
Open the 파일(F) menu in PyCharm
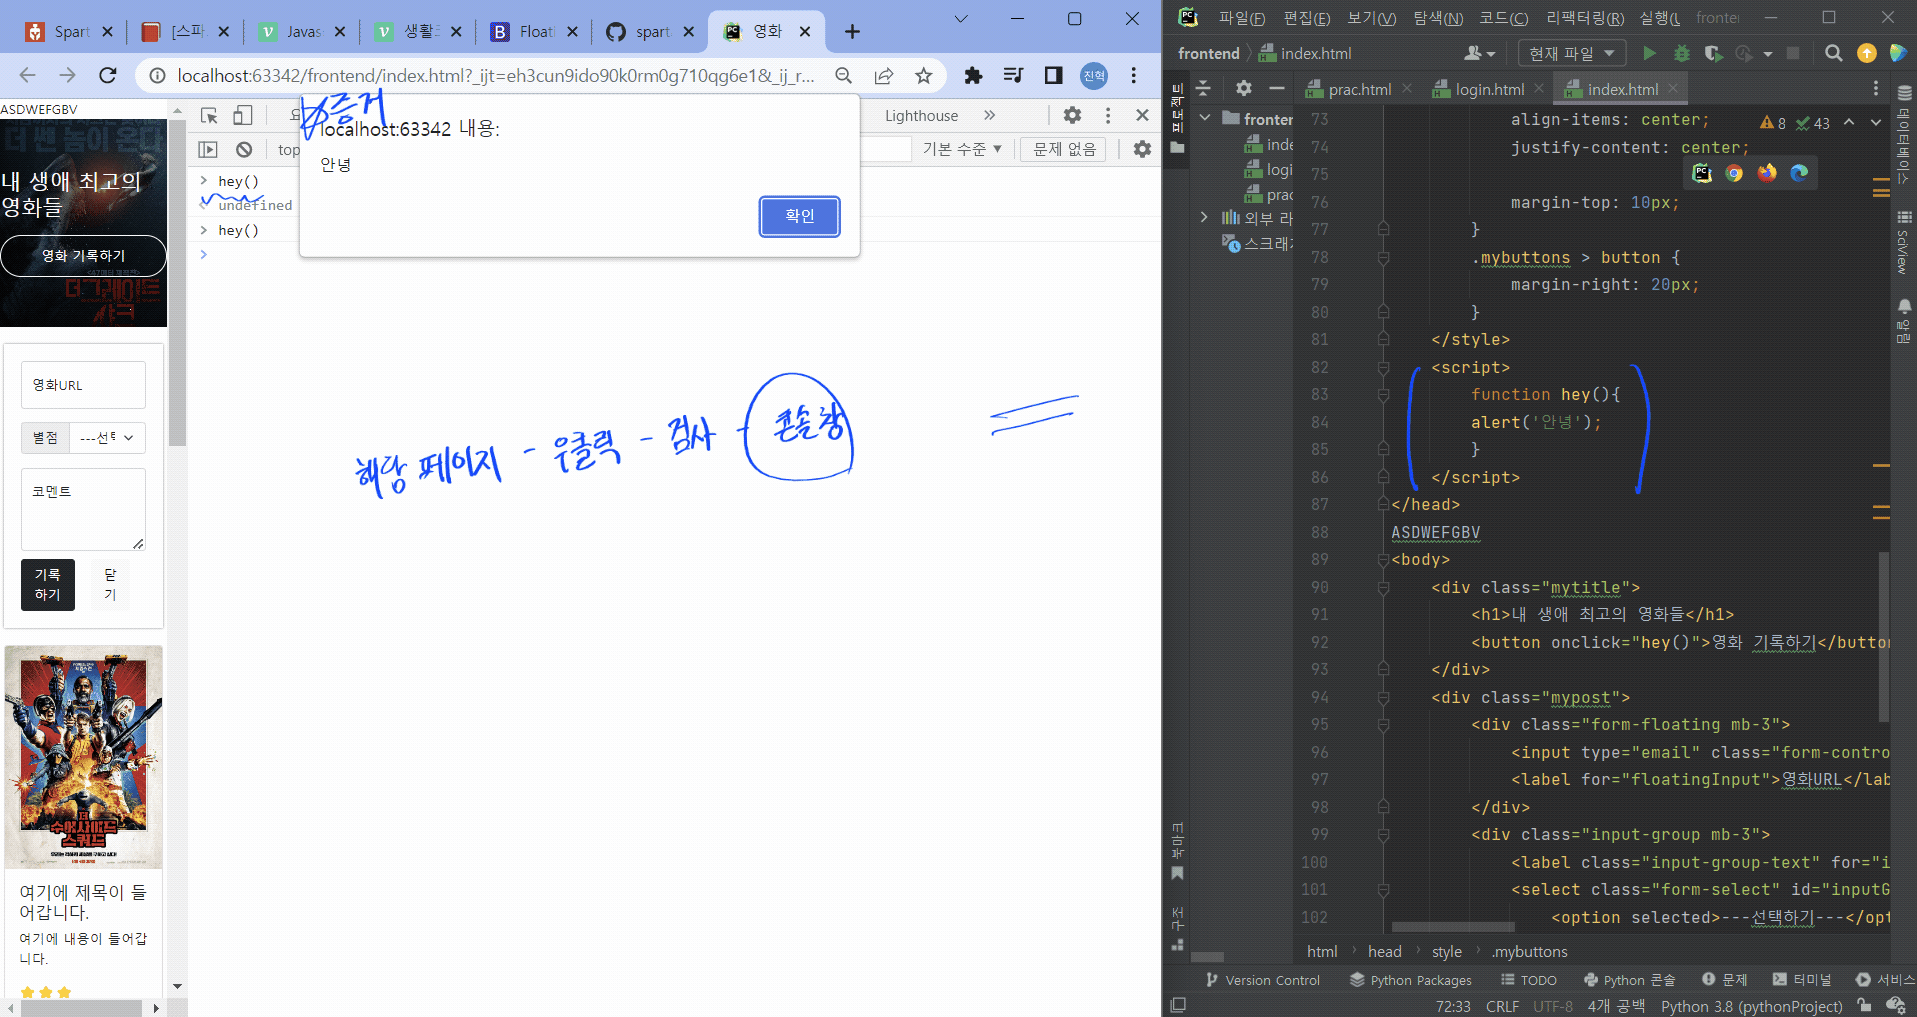[x=1241, y=18]
